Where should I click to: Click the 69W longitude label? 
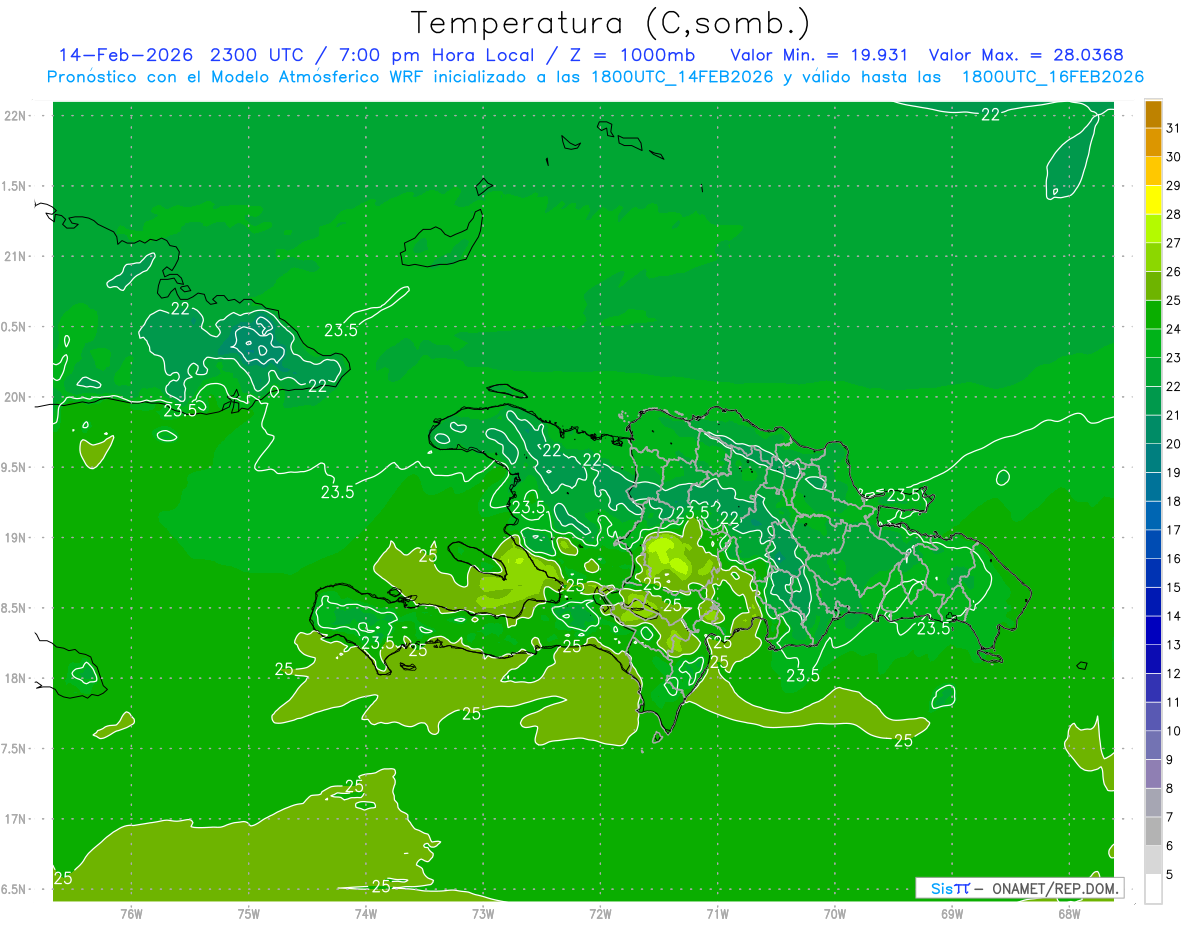pos(952,913)
